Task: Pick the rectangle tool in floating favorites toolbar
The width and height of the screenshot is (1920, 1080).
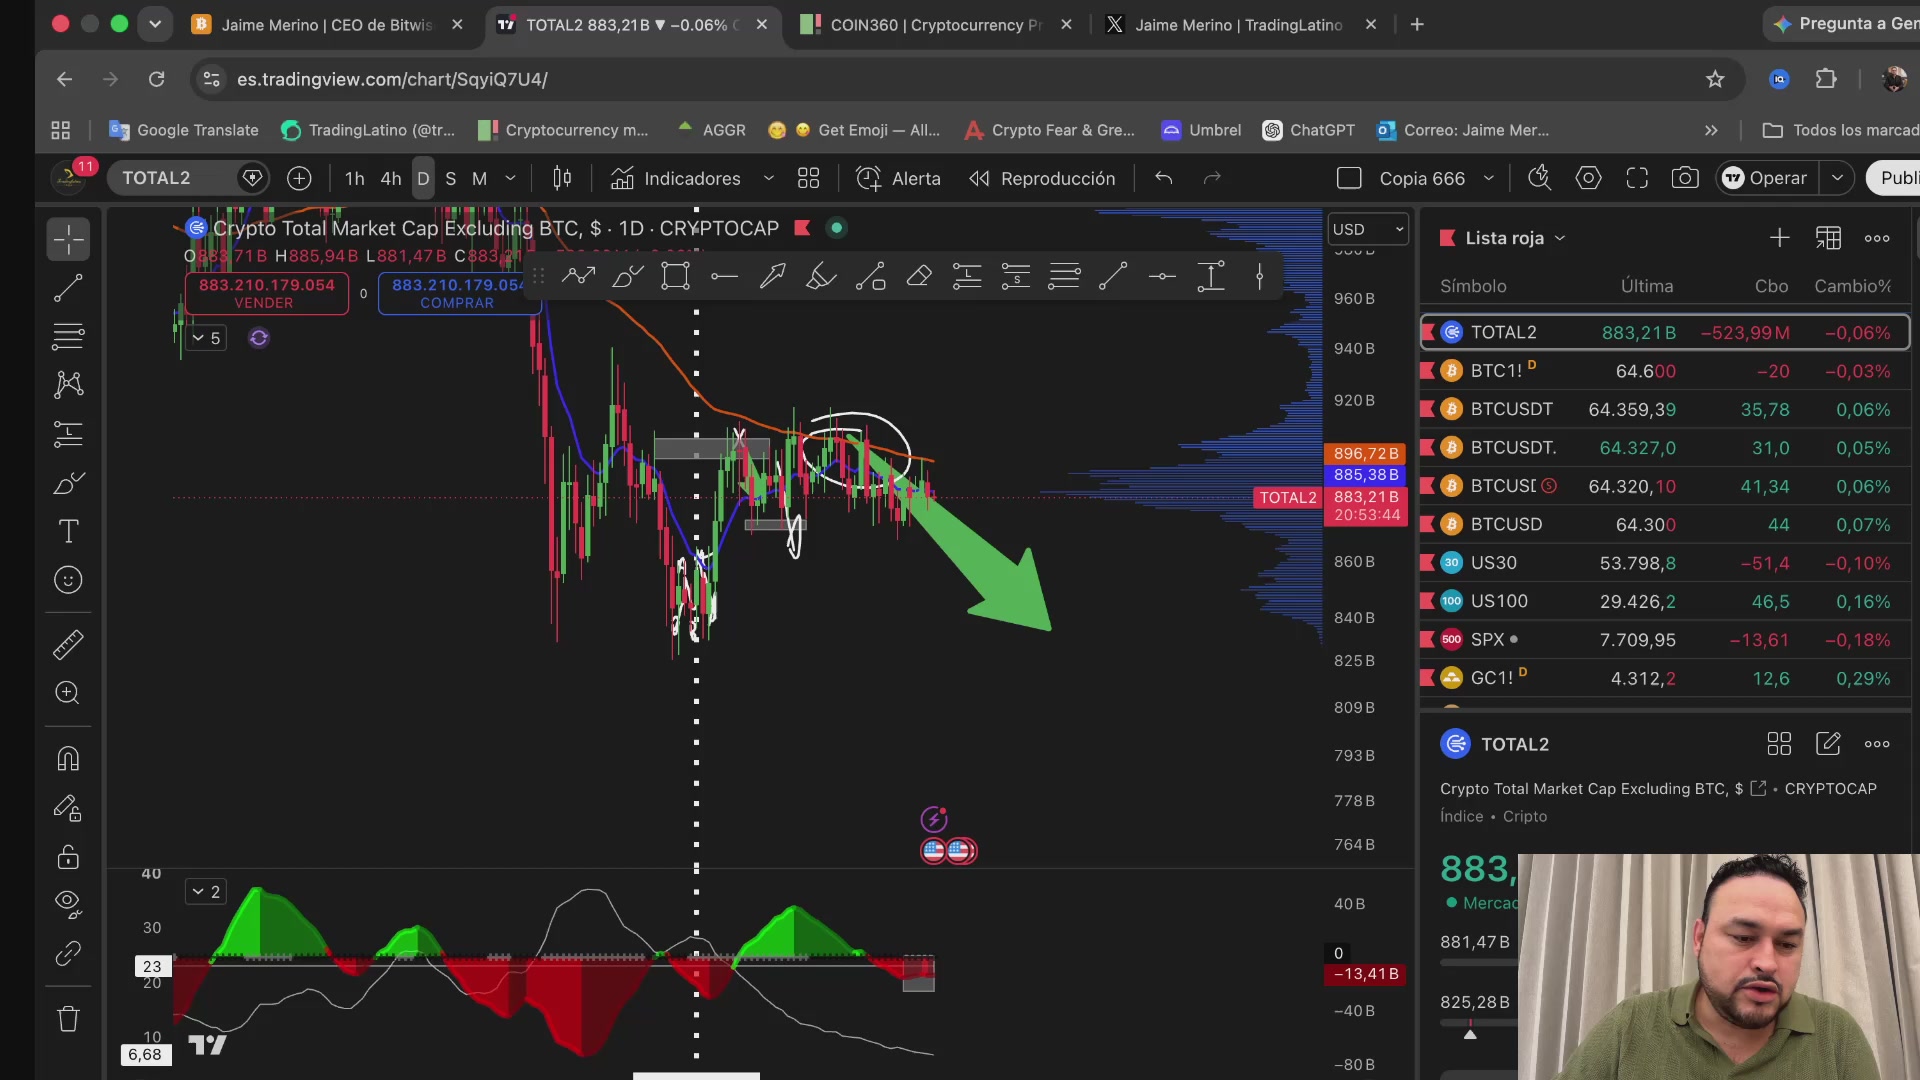Action: [675, 276]
